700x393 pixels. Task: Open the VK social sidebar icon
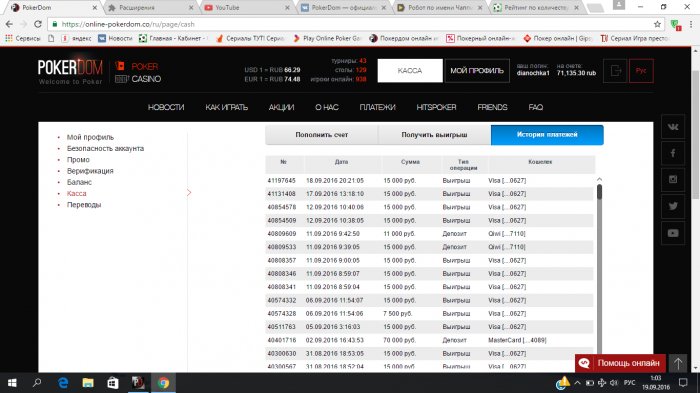click(x=673, y=127)
